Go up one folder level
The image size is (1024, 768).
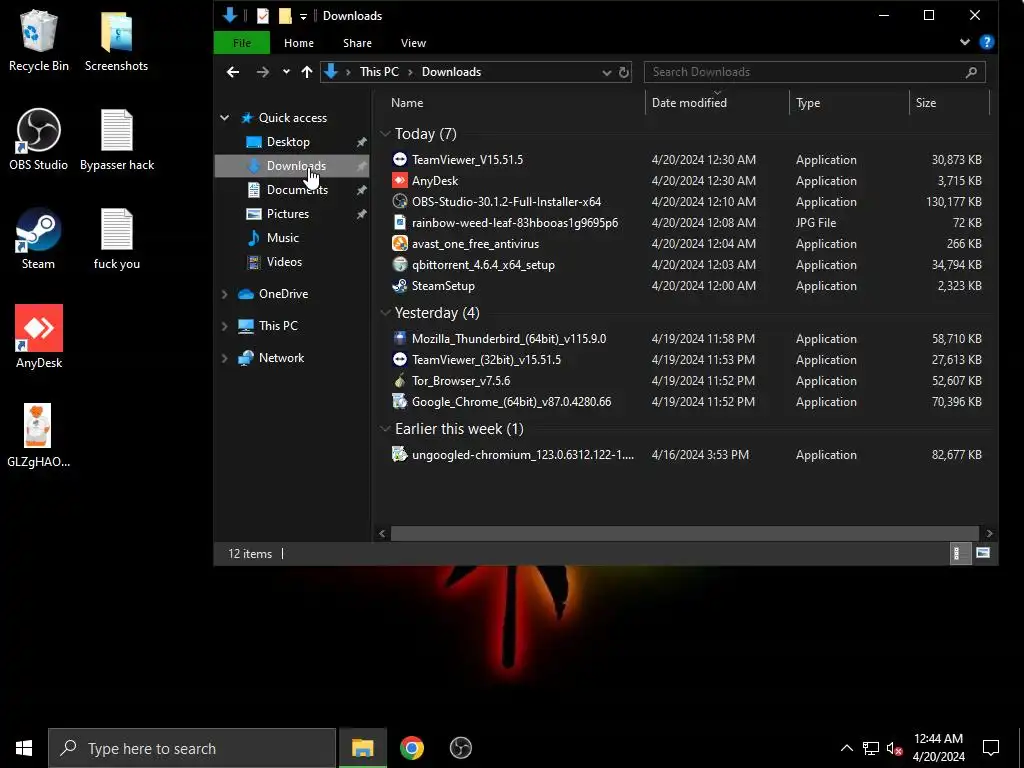(x=307, y=72)
